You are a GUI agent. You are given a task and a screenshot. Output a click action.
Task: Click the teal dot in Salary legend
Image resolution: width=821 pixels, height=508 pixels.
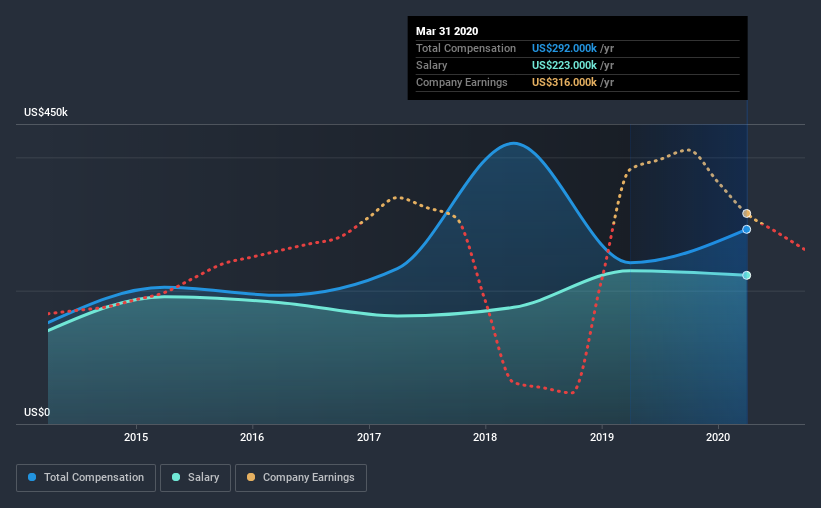[x=176, y=477]
